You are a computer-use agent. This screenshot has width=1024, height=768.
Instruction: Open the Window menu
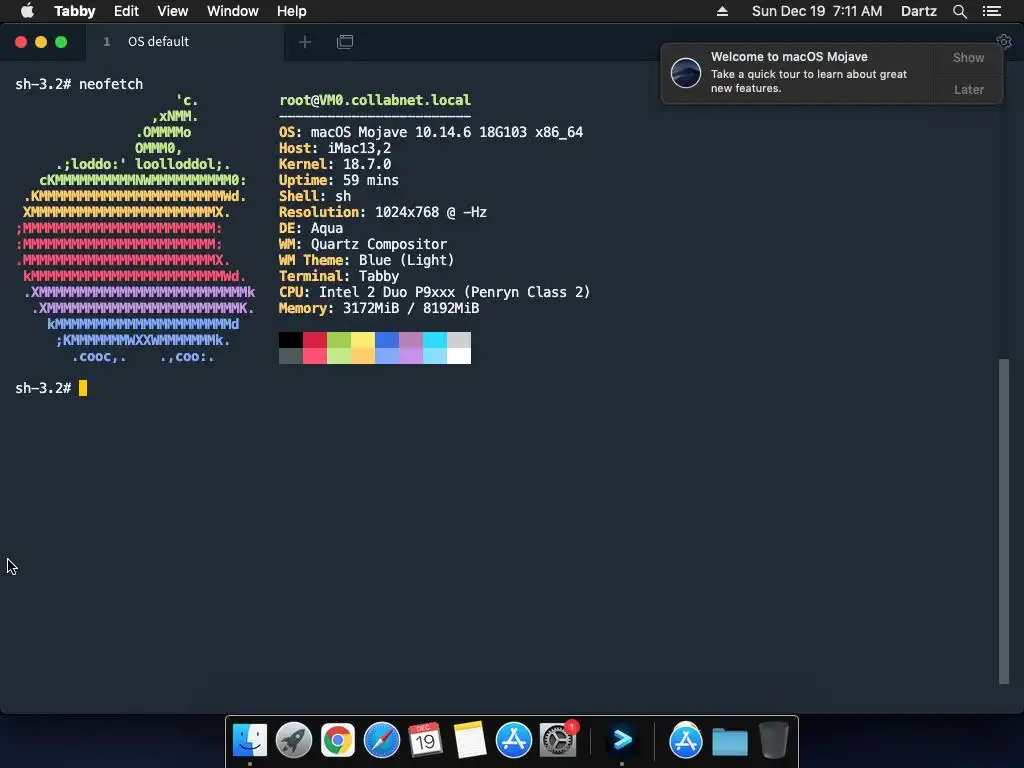point(232,11)
